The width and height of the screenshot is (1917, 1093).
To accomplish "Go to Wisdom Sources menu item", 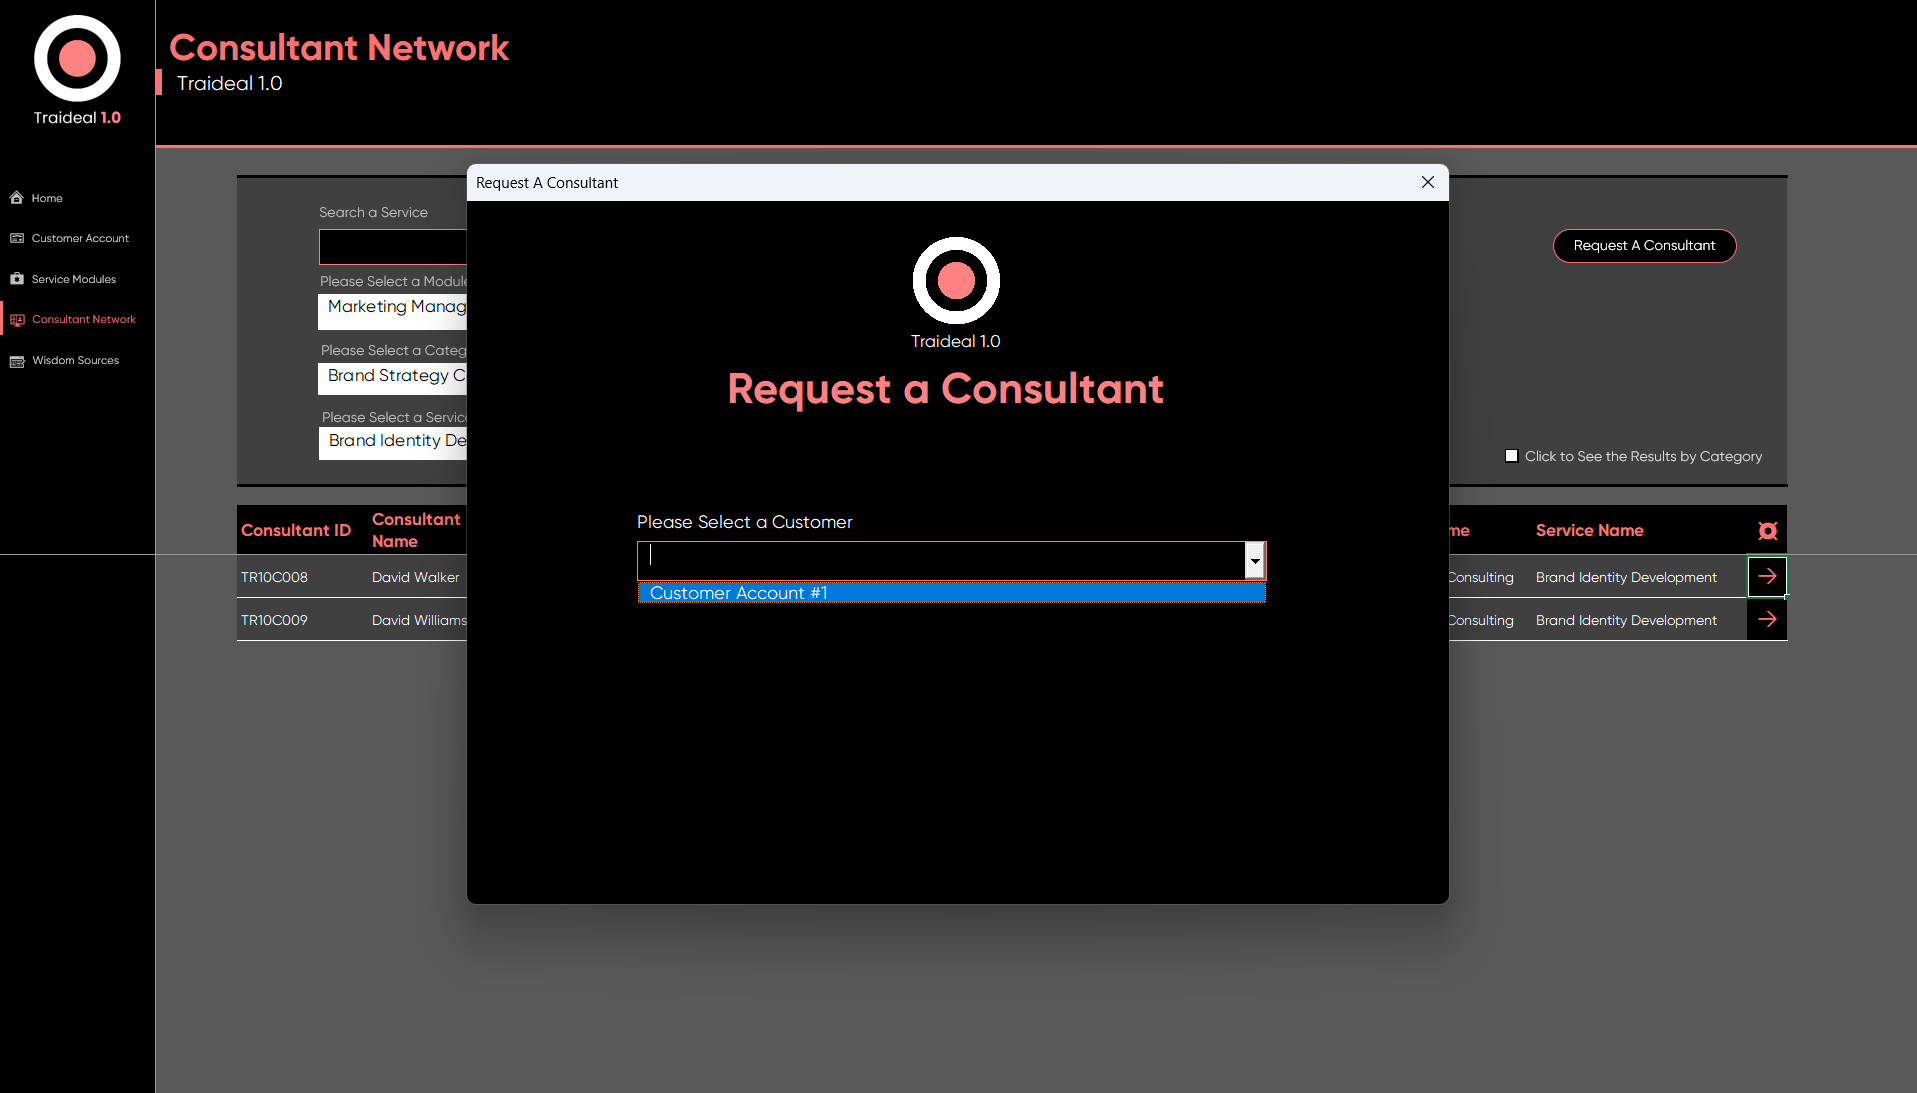I will click(75, 361).
